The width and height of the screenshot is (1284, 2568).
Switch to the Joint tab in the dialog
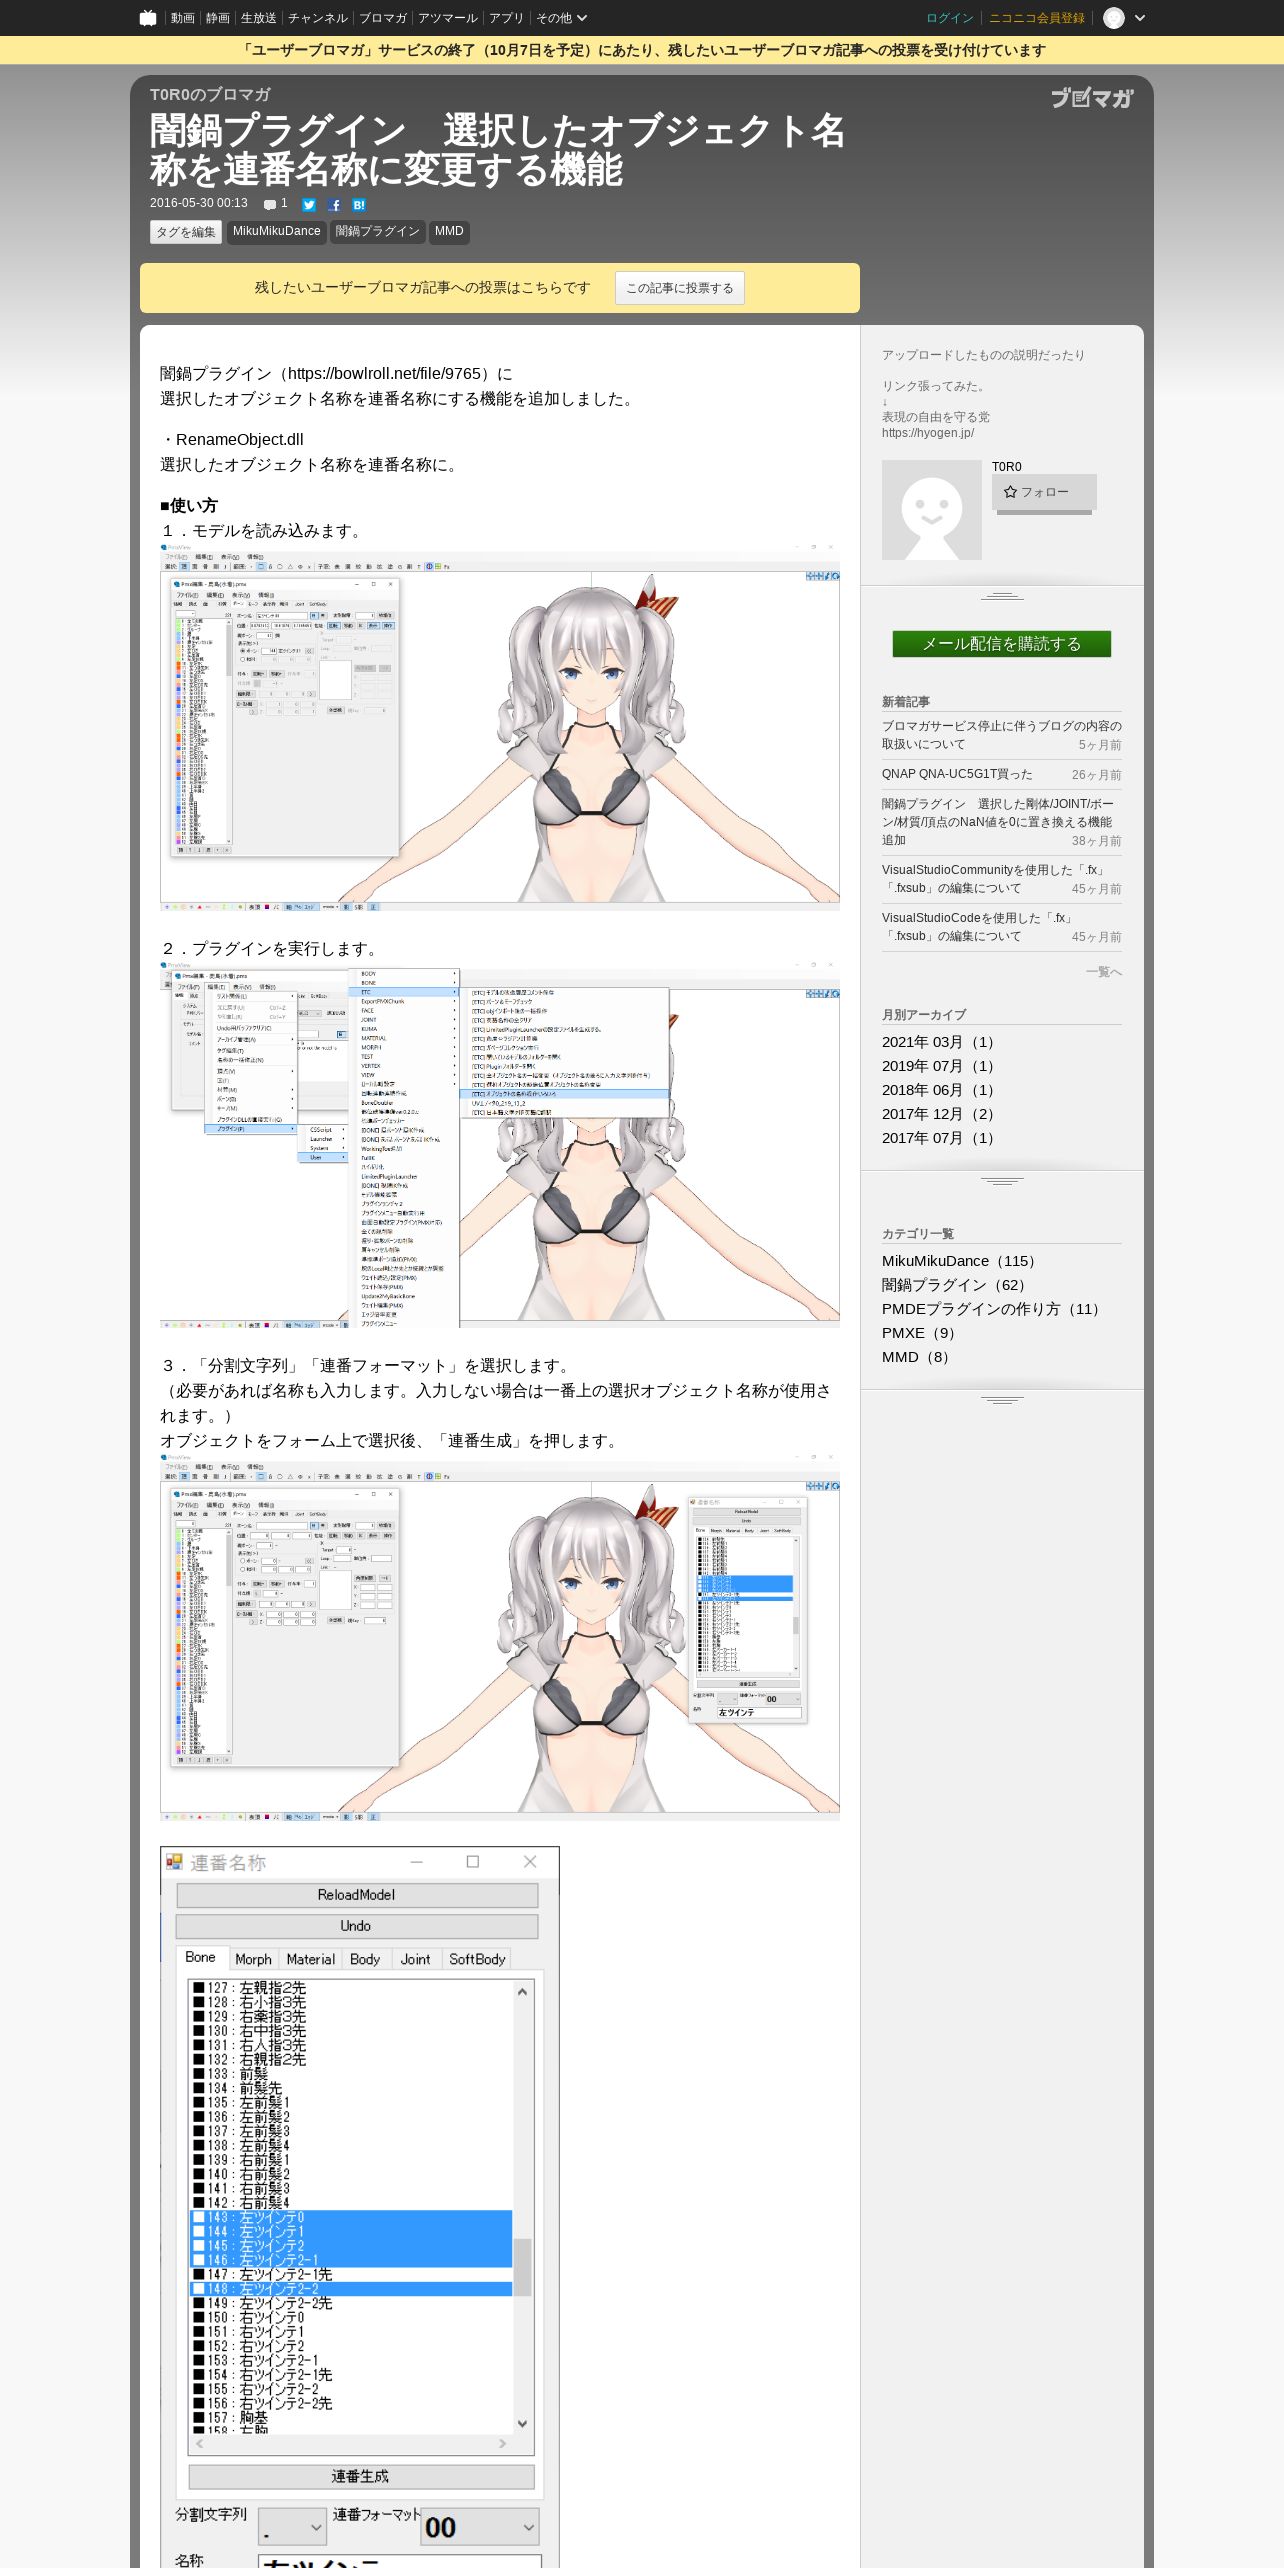point(415,1959)
